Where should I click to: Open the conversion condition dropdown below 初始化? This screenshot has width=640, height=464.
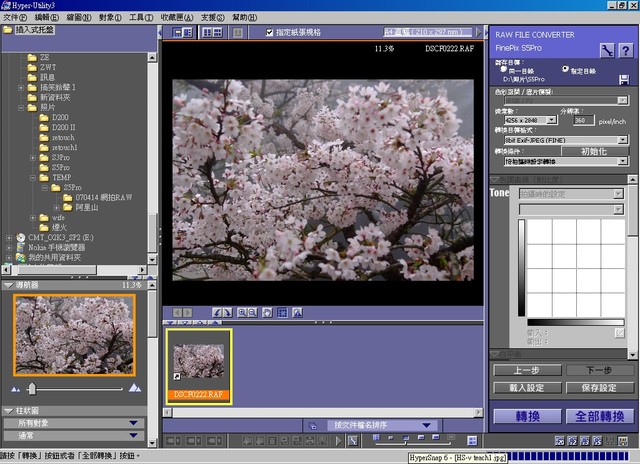pyautogui.click(x=566, y=162)
